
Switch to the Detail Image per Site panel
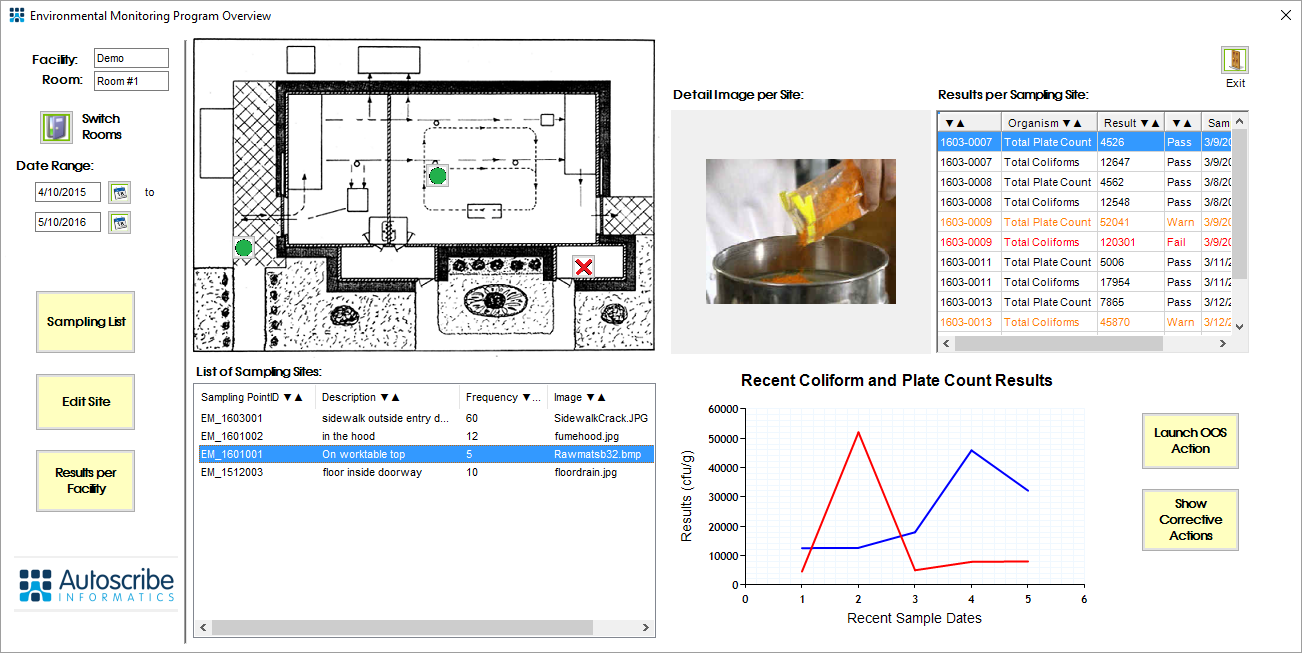click(800, 232)
